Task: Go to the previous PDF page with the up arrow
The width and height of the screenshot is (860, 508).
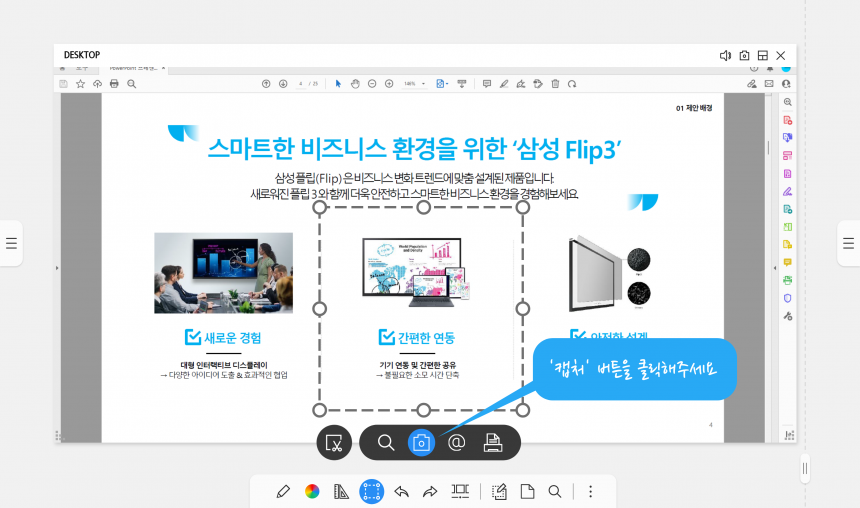Action: [266, 84]
